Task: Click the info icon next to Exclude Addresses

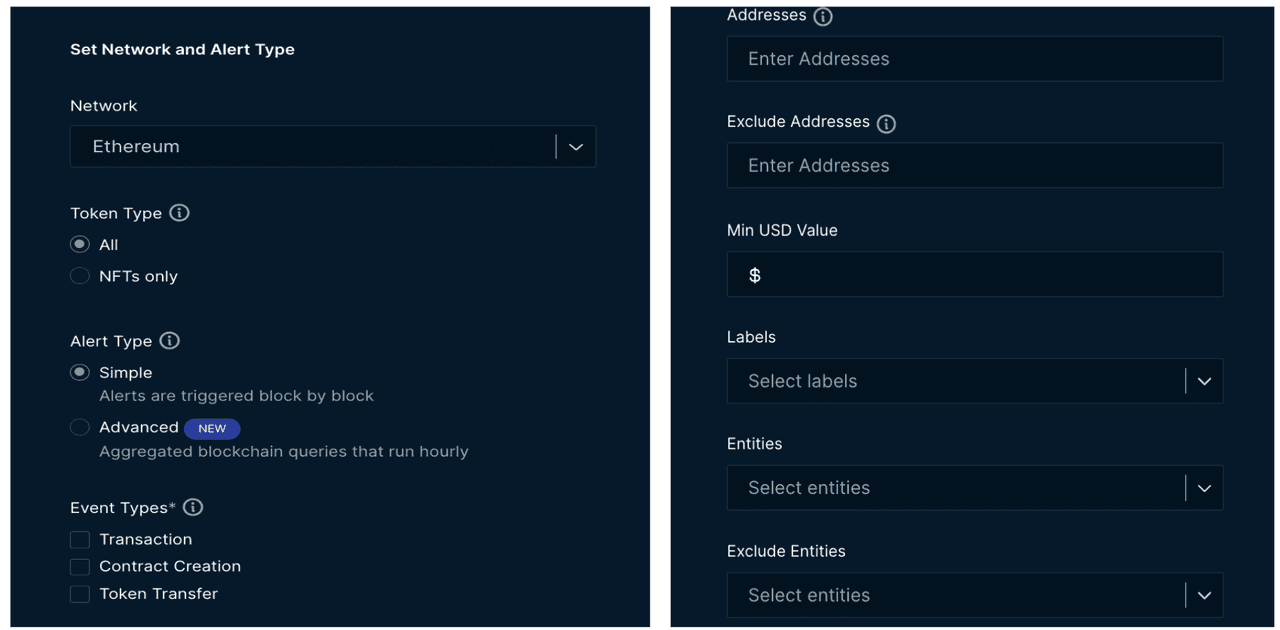Action: click(x=886, y=123)
